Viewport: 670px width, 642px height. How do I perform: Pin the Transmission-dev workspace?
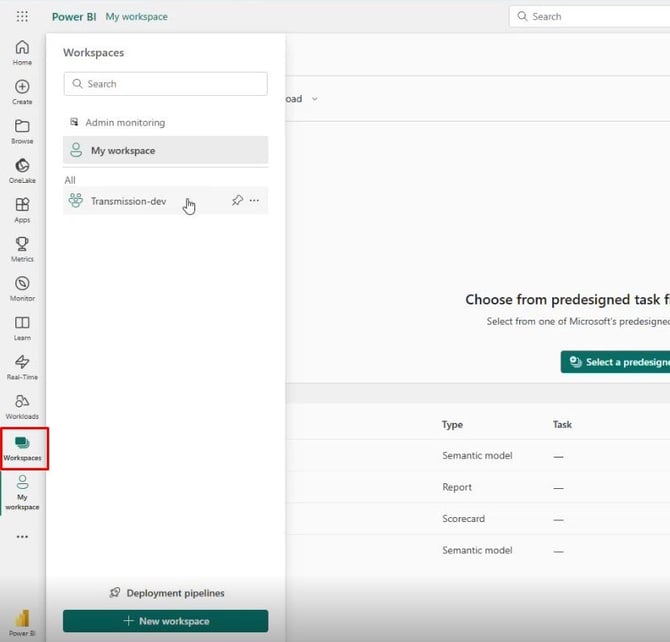(x=237, y=201)
